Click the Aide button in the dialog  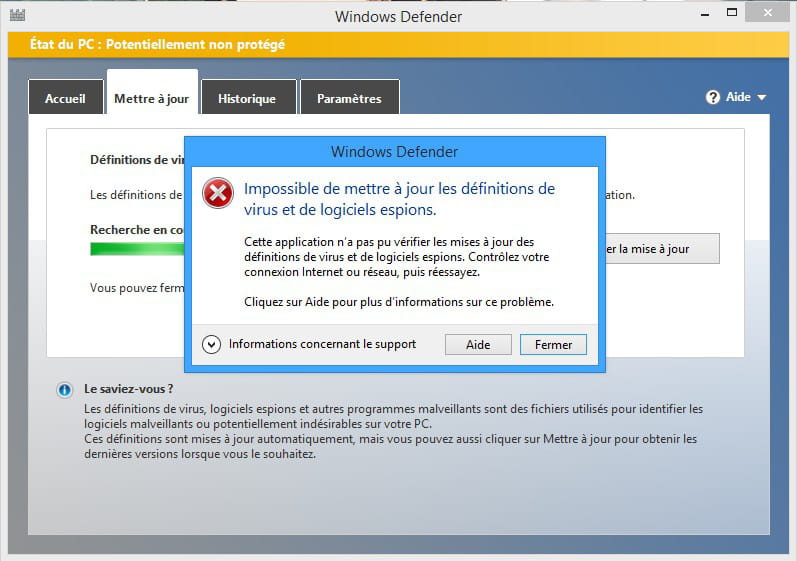[x=478, y=345]
